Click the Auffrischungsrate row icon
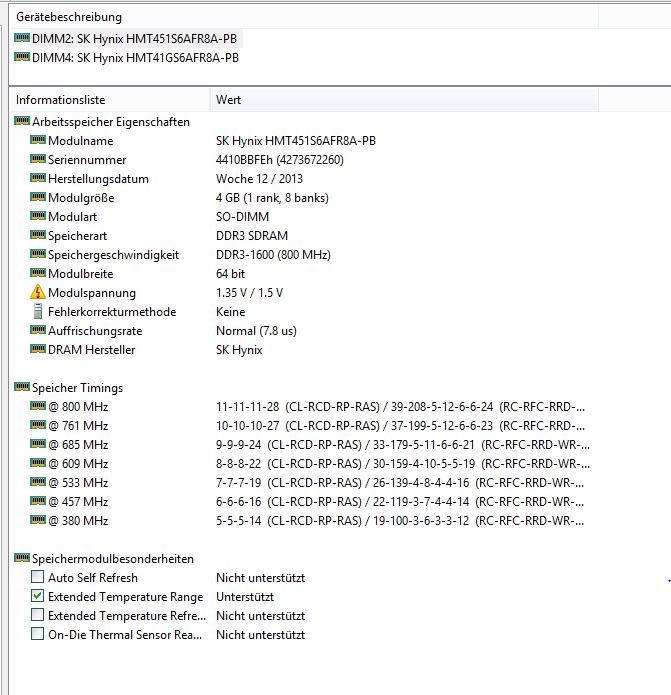The height and width of the screenshot is (695, 671). [x=38, y=330]
